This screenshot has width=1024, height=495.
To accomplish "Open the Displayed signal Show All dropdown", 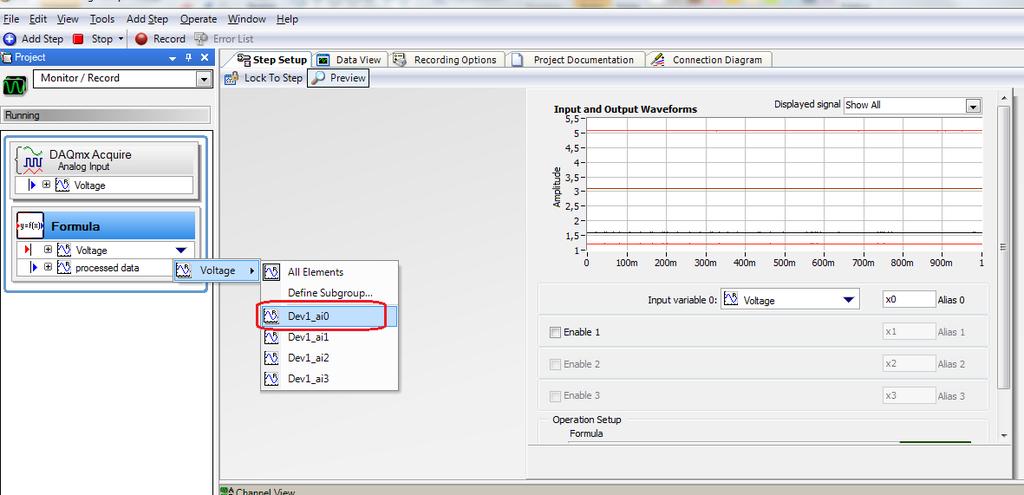I will pyautogui.click(x=912, y=105).
